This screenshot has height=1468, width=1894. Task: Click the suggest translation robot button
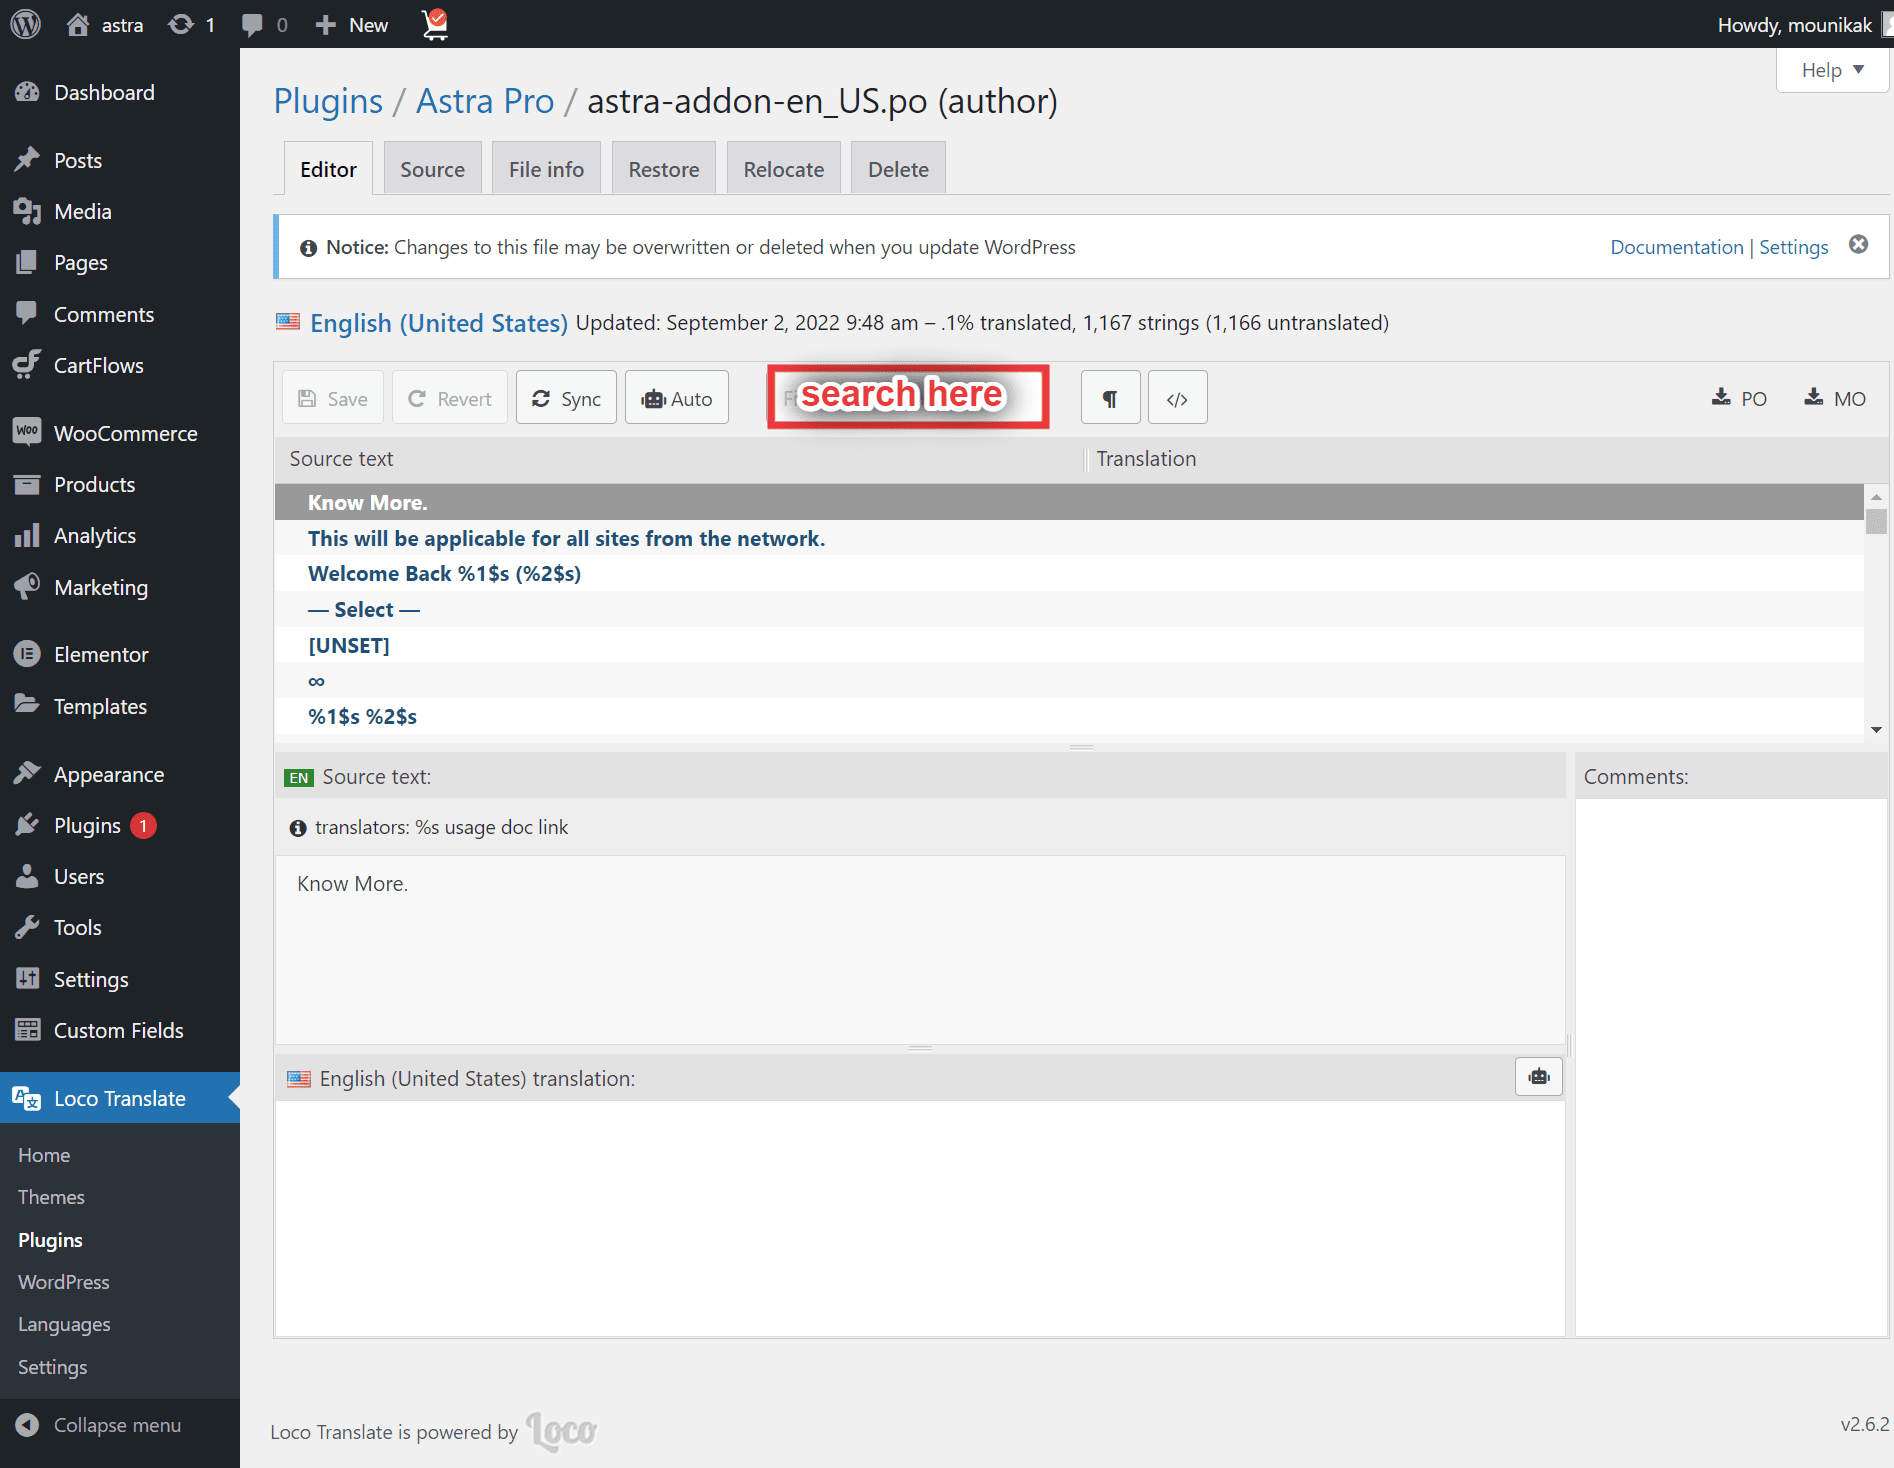coord(1538,1077)
